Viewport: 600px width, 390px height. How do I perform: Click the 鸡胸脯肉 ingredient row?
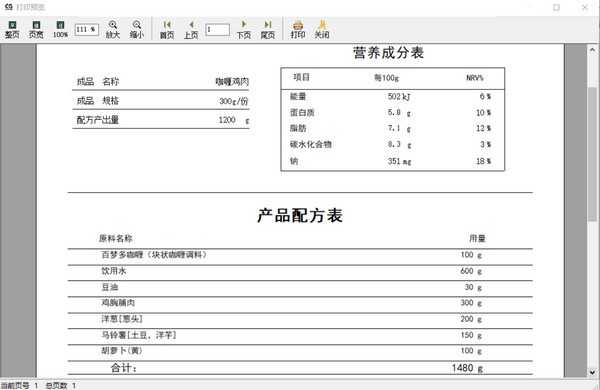pos(300,303)
